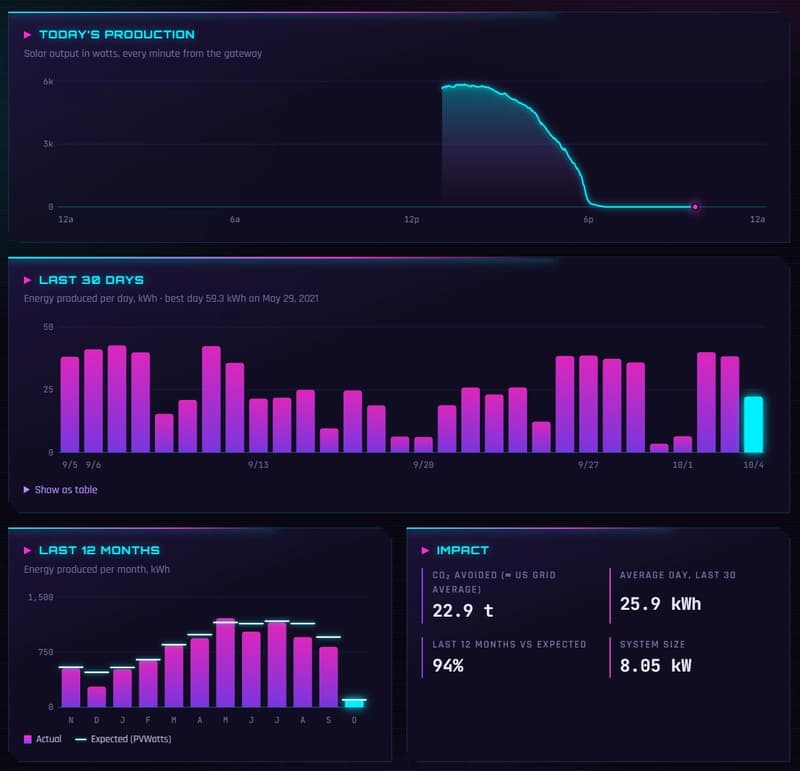Viewport: 800px width, 771px height.
Task: Click the Last 12 Months vs Expected label
Action: [509, 644]
